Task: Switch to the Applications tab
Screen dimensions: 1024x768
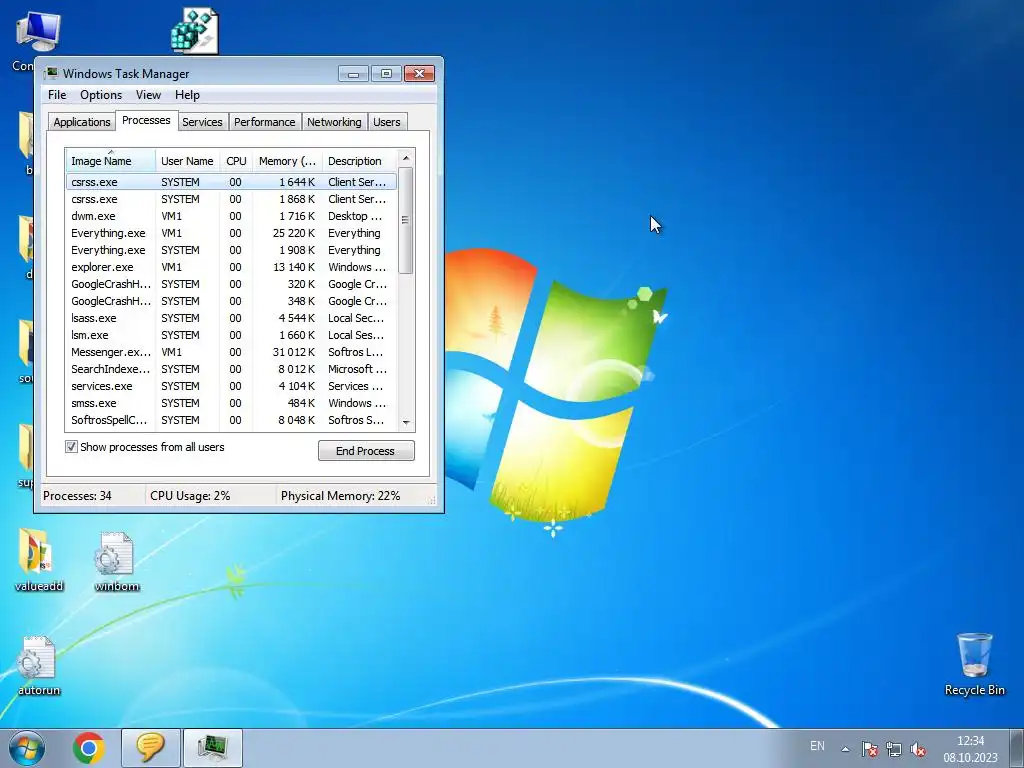Action: click(x=82, y=122)
